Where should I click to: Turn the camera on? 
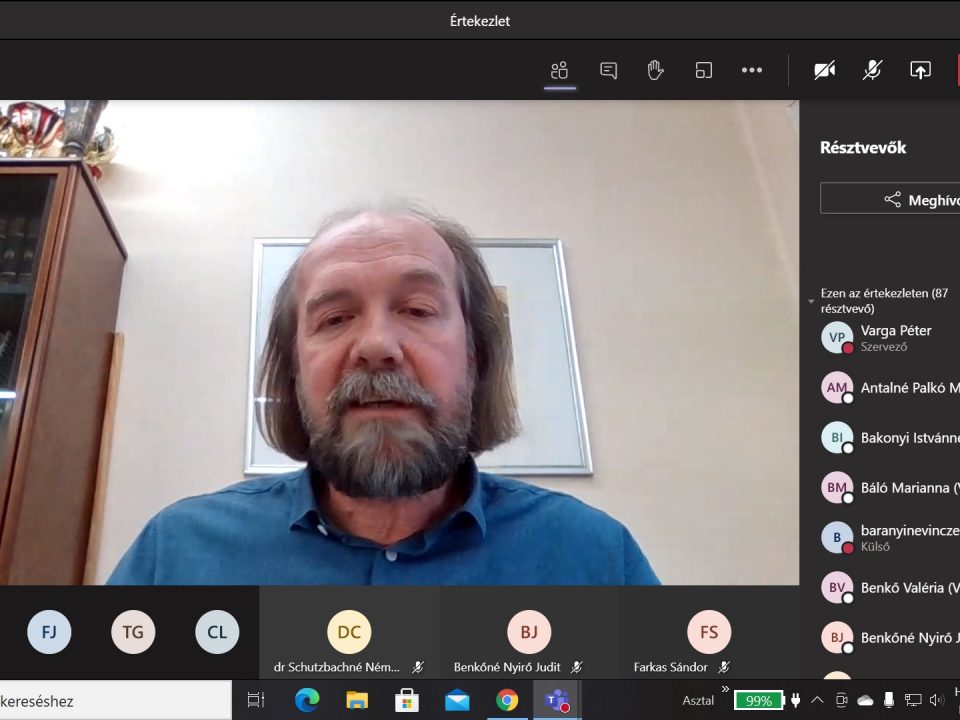click(x=824, y=70)
